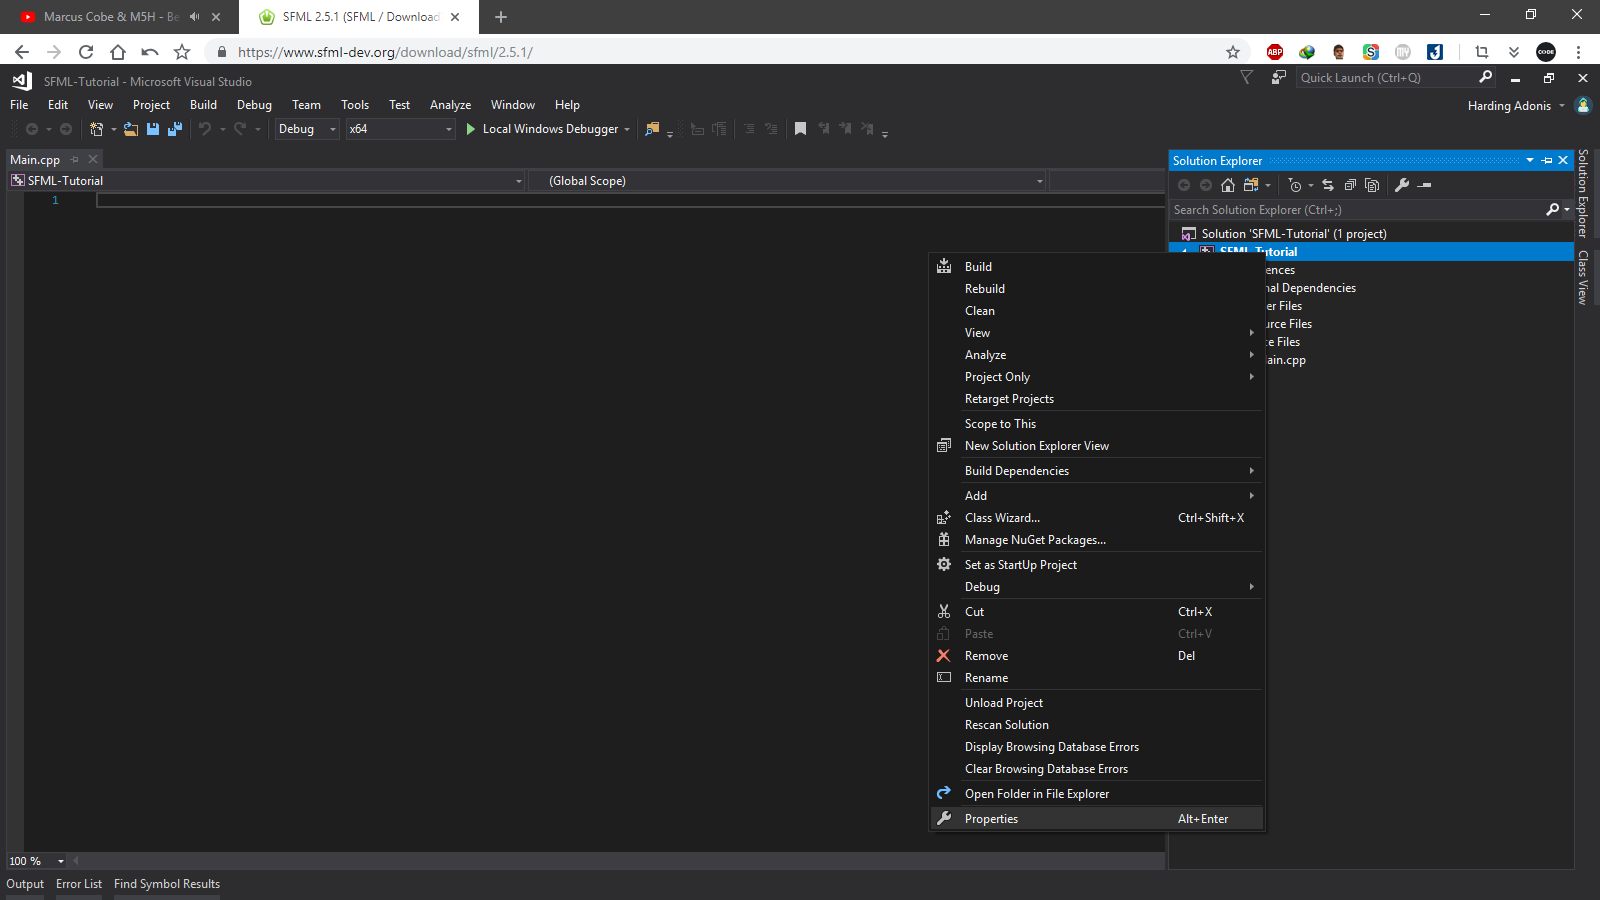The width and height of the screenshot is (1600, 900).
Task: Click Unload Project in the context menu
Action: [x=1098, y=703]
